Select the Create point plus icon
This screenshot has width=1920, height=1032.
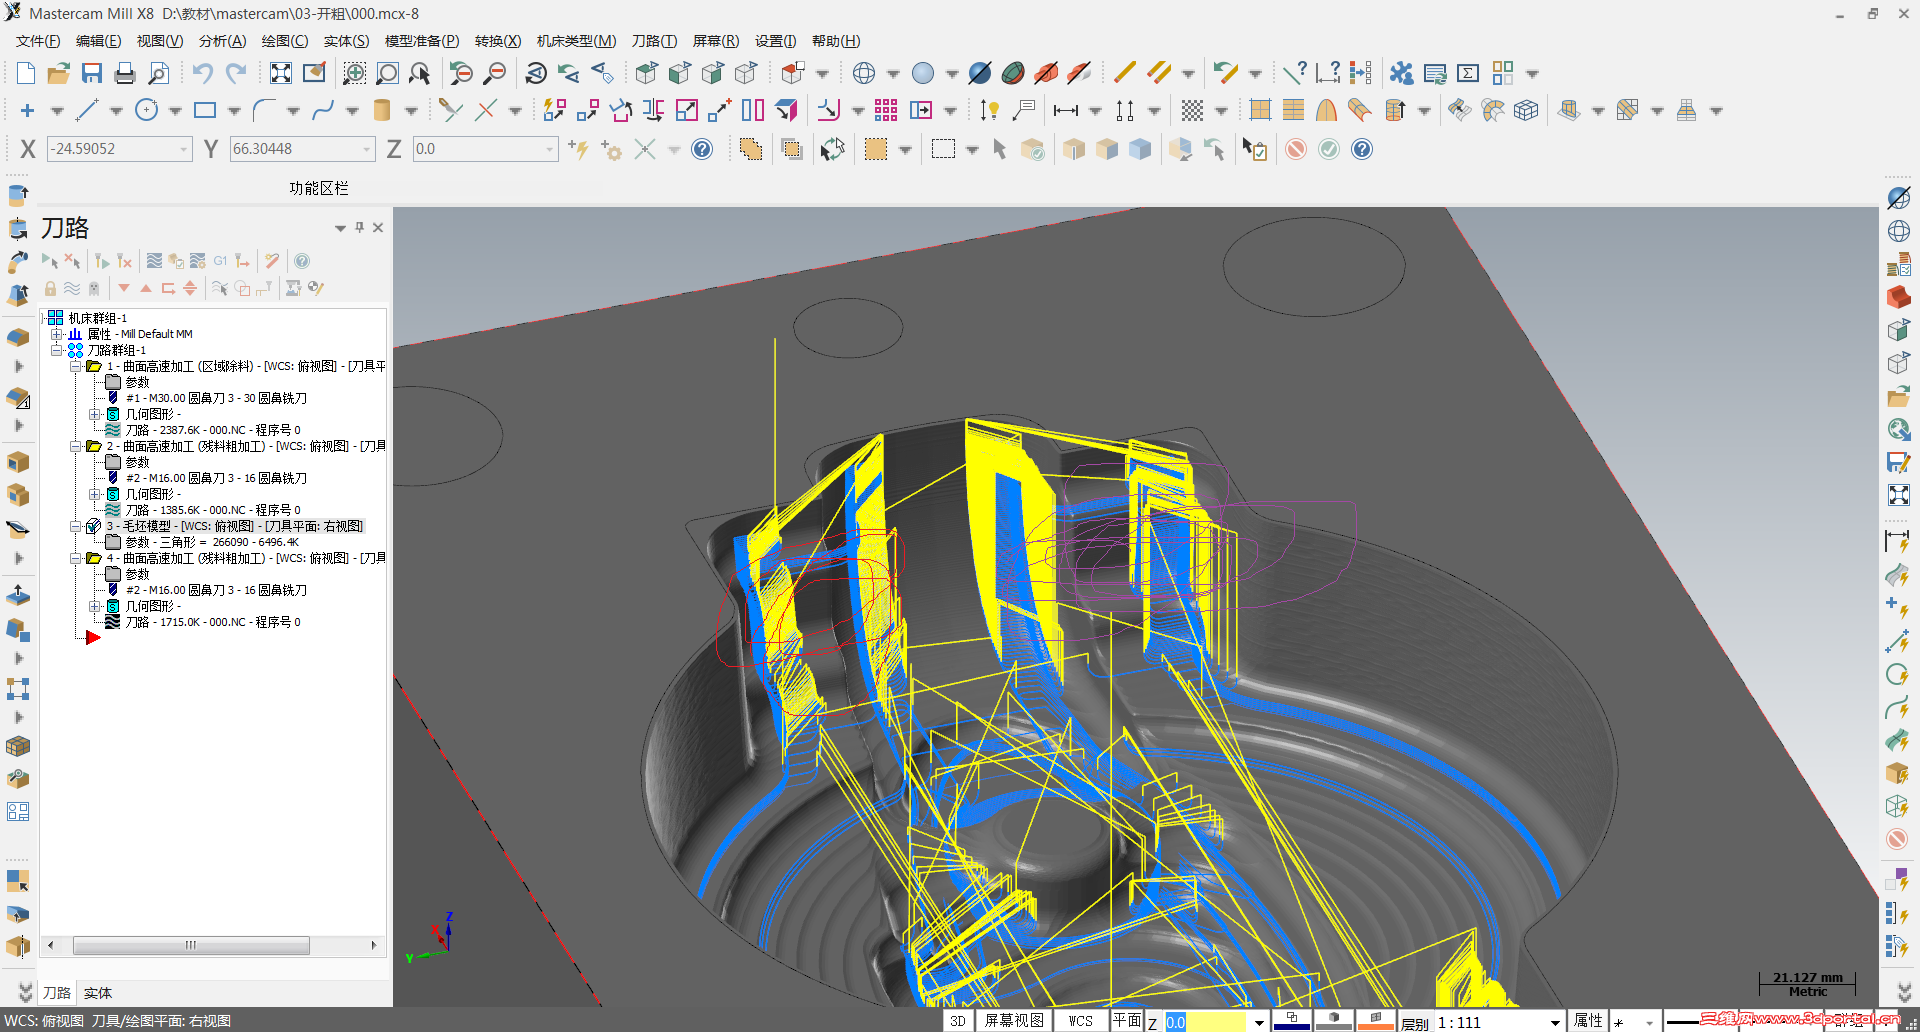(x=27, y=110)
